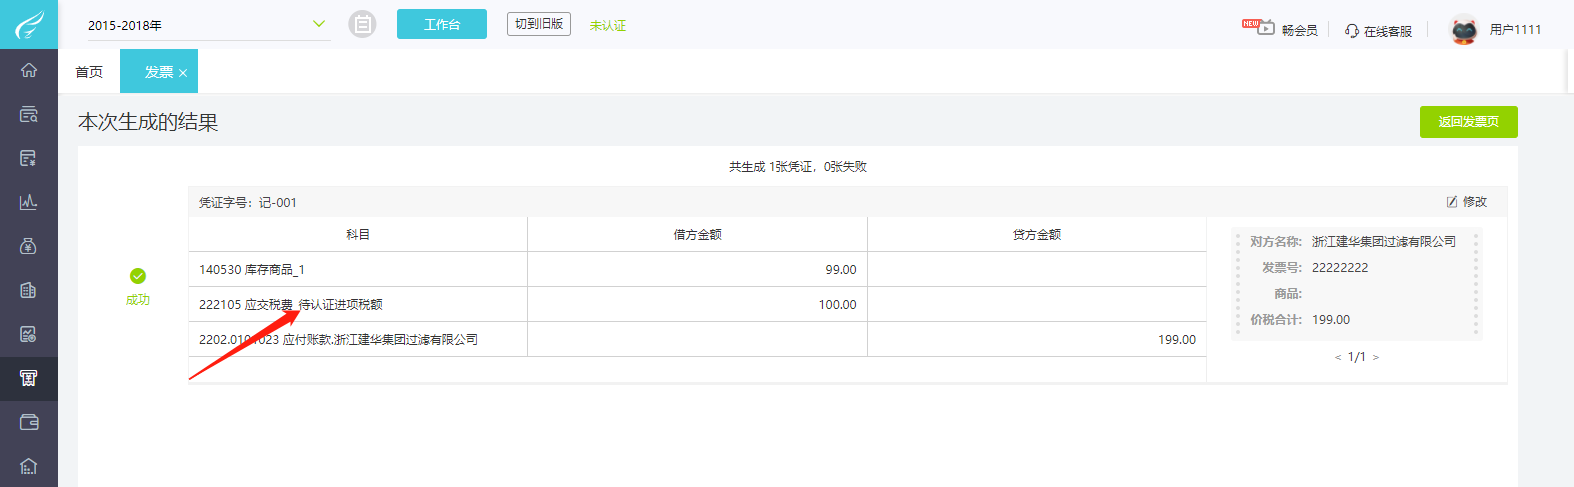The width and height of the screenshot is (1574, 487).
Task: Click the 199.00 credit amount
Action: (1177, 340)
